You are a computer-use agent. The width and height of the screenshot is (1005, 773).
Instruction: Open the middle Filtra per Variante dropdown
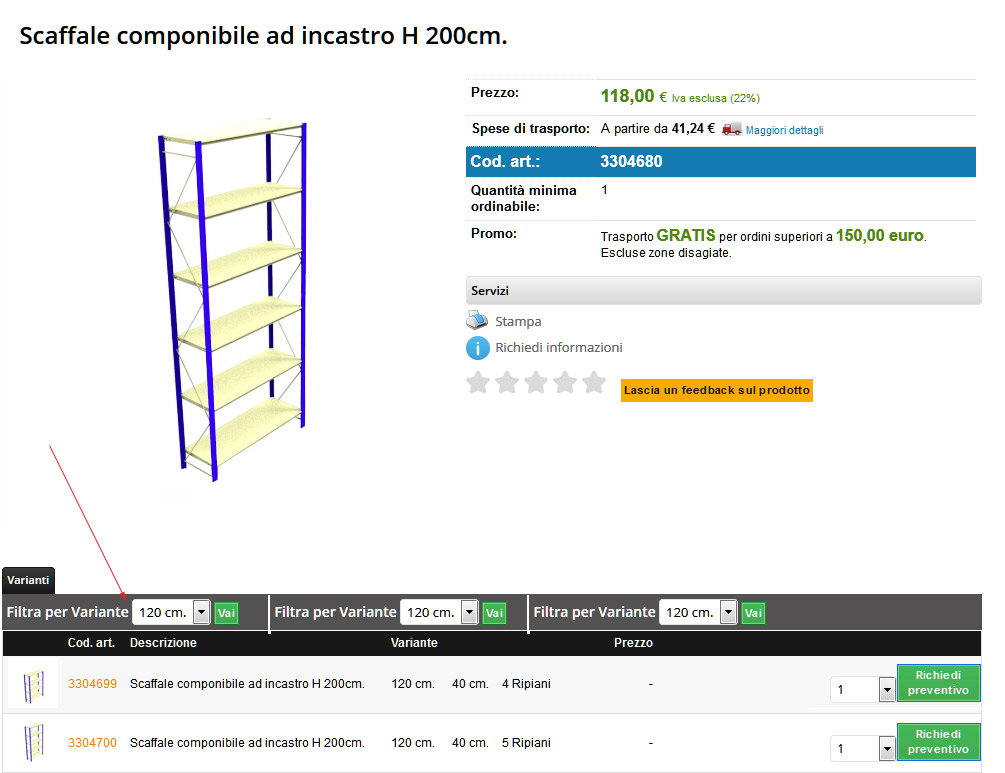click(x=468, y=612)
